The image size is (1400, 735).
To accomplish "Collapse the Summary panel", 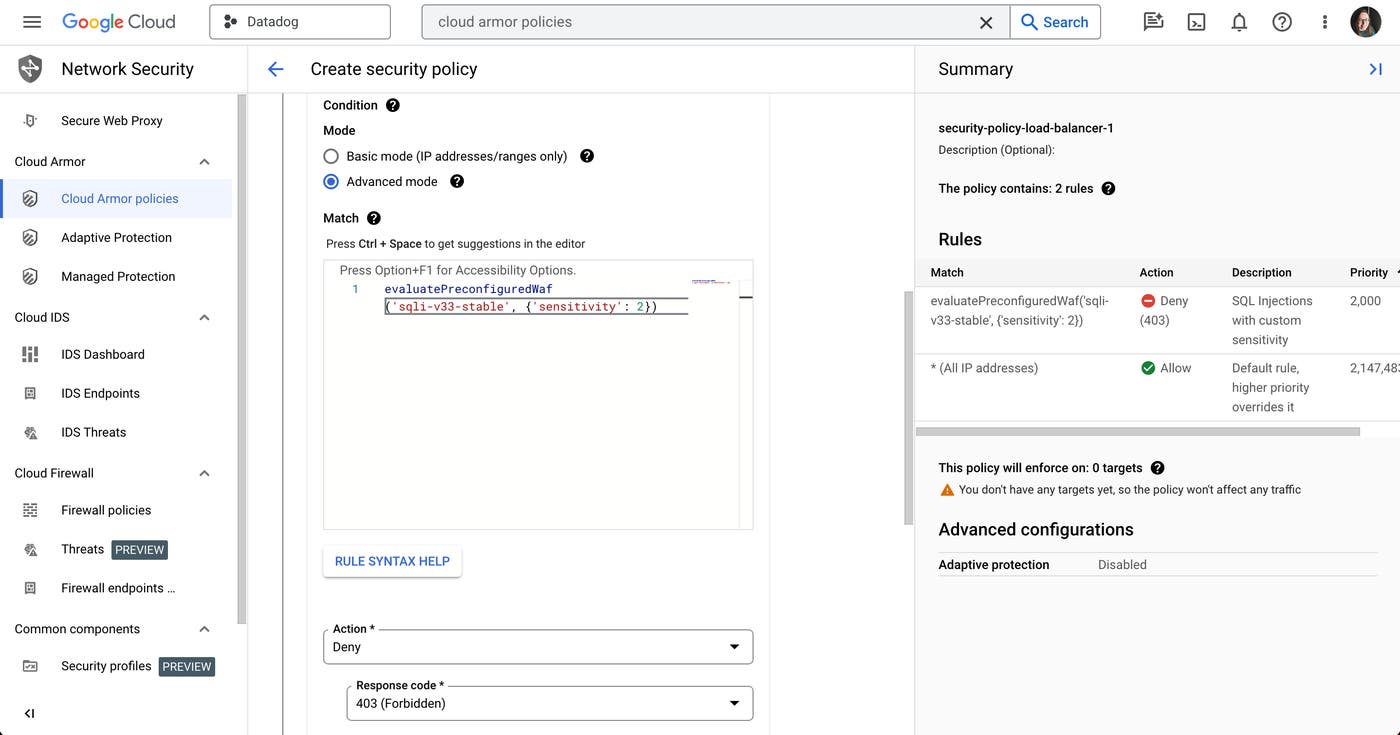I will click(1376, 69).
